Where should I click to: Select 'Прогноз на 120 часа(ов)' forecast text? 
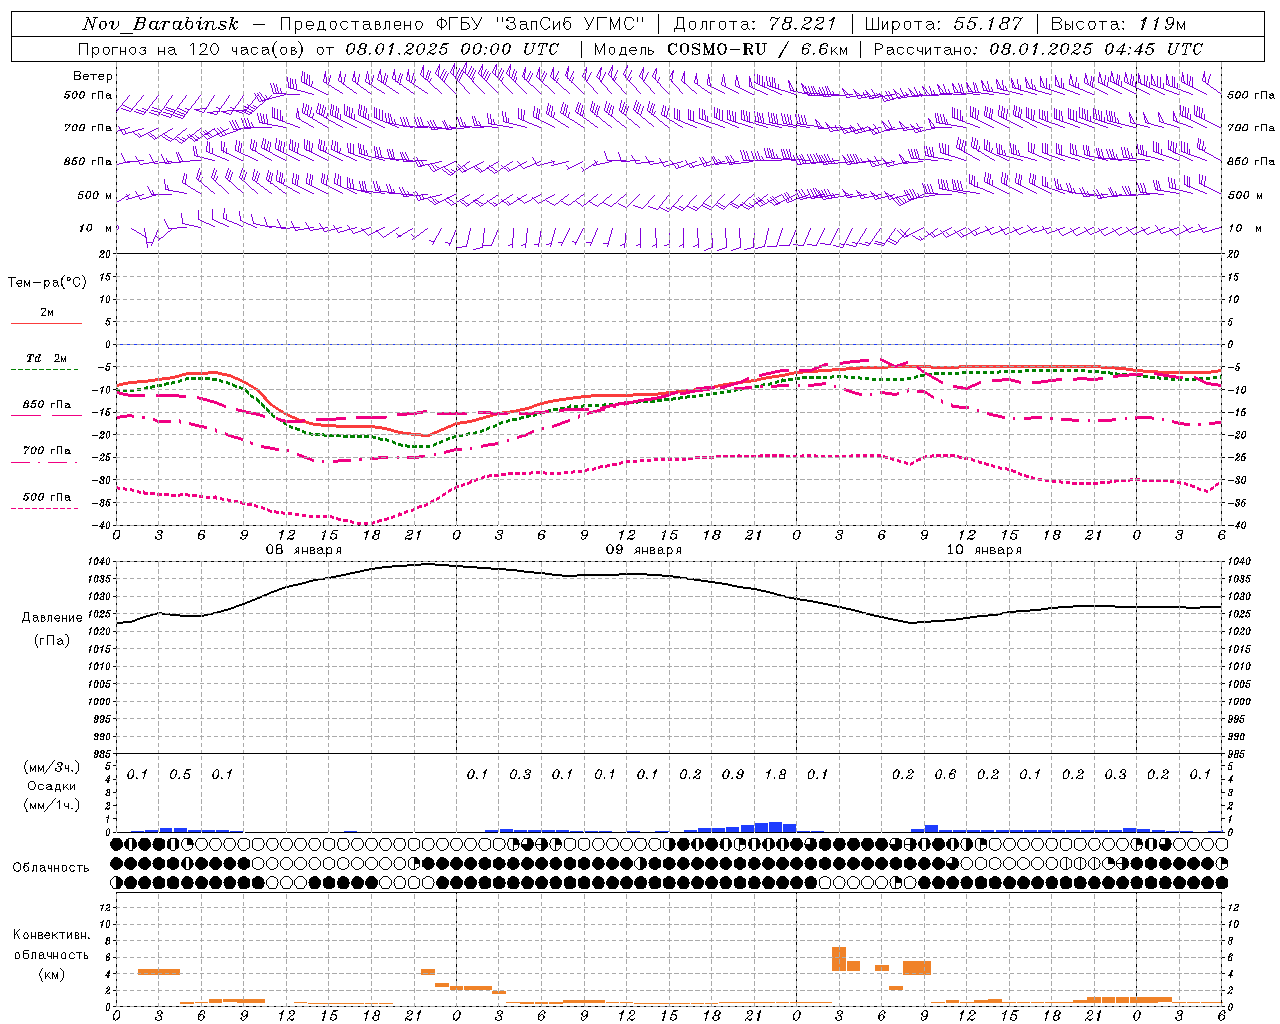point(192,49)
